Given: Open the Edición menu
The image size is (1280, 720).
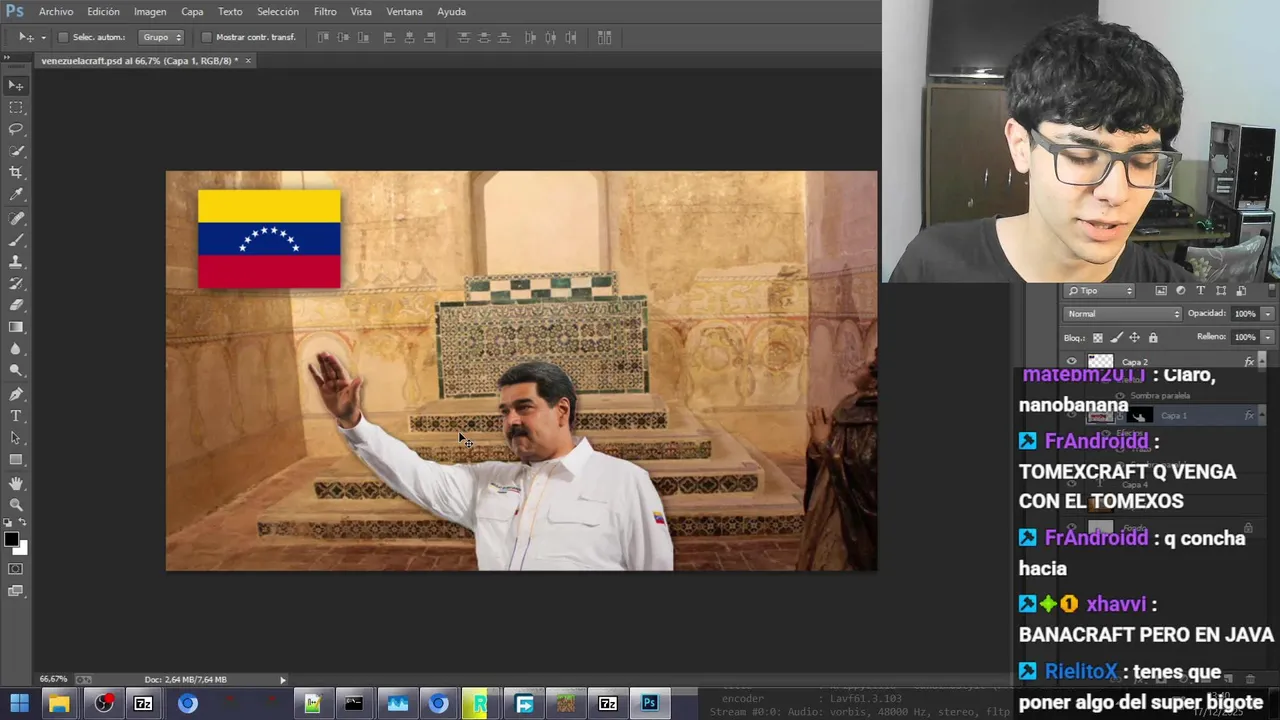Looking at the screenshot, I should click(x=103, y=11).
